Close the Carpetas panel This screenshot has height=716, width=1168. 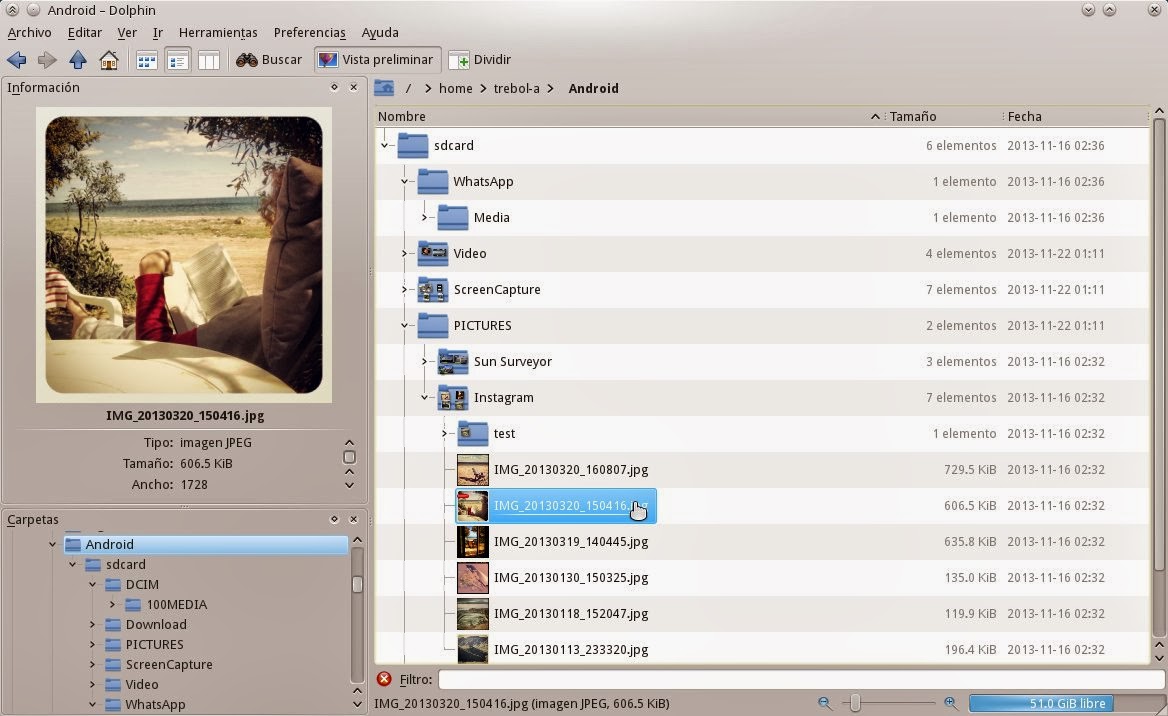354,519
